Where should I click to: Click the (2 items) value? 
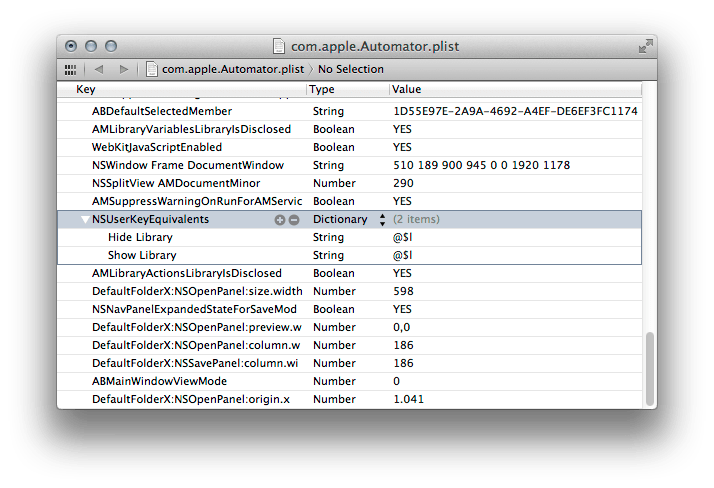pyautogui.click(x=416, y=219)
